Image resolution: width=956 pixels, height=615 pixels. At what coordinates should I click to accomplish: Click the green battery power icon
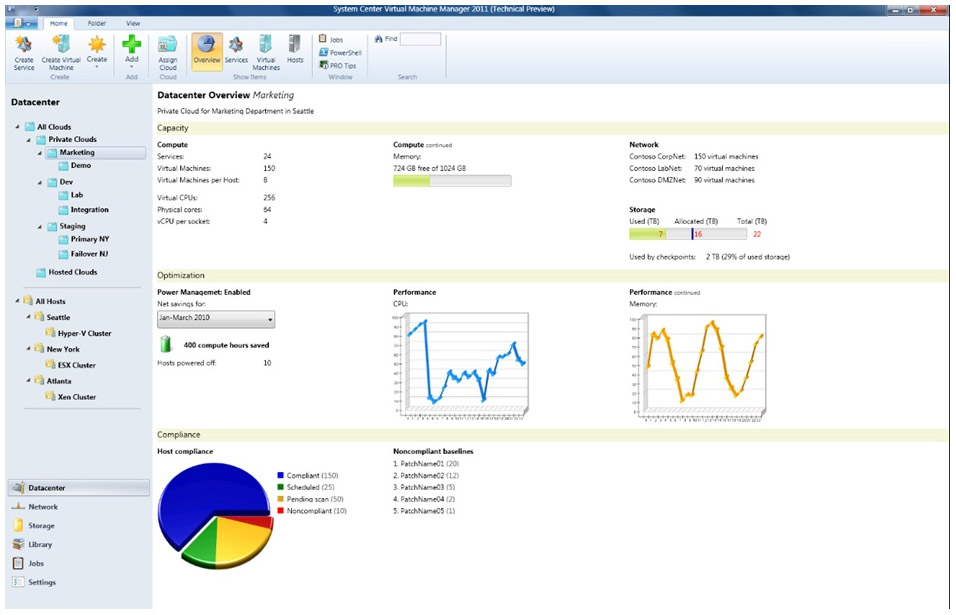pyautogui.click(x=165, y=344)
